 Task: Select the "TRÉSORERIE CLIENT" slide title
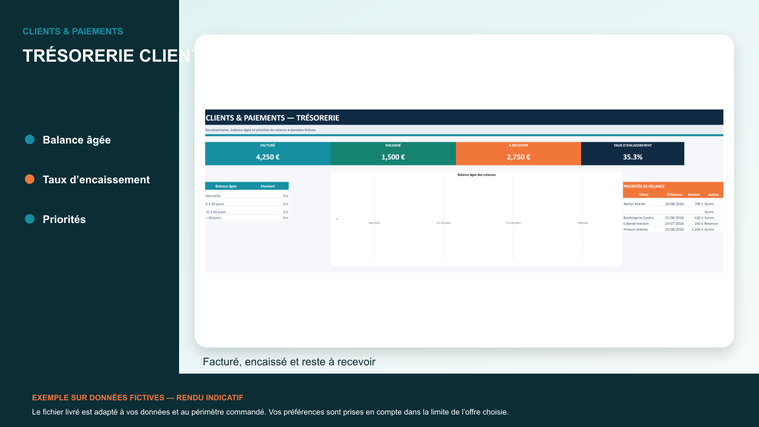[x=108, y=56]
